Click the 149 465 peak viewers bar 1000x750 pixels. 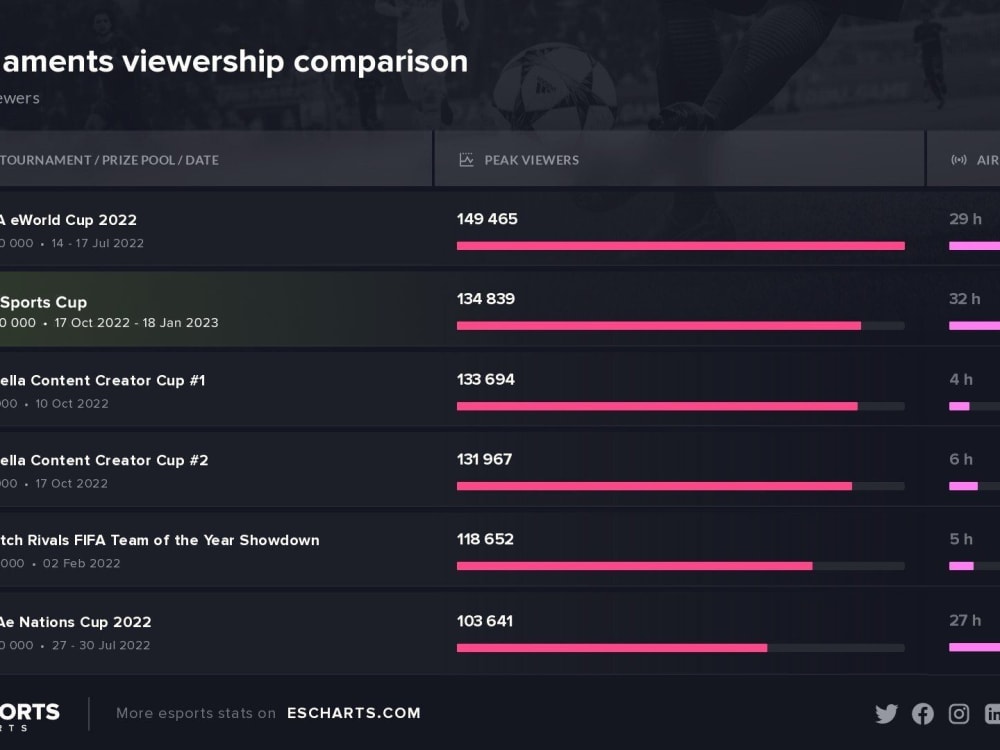[680, 246]
